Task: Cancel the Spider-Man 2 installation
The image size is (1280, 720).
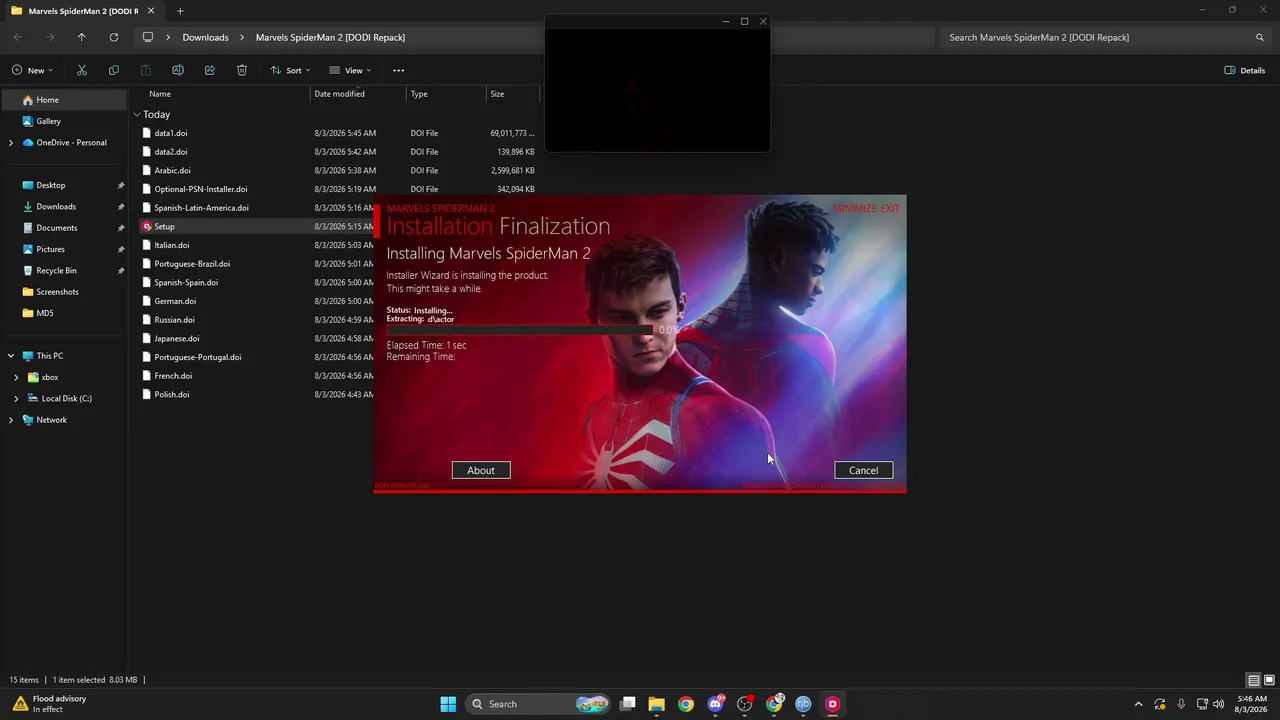Action: coord(863,470)
